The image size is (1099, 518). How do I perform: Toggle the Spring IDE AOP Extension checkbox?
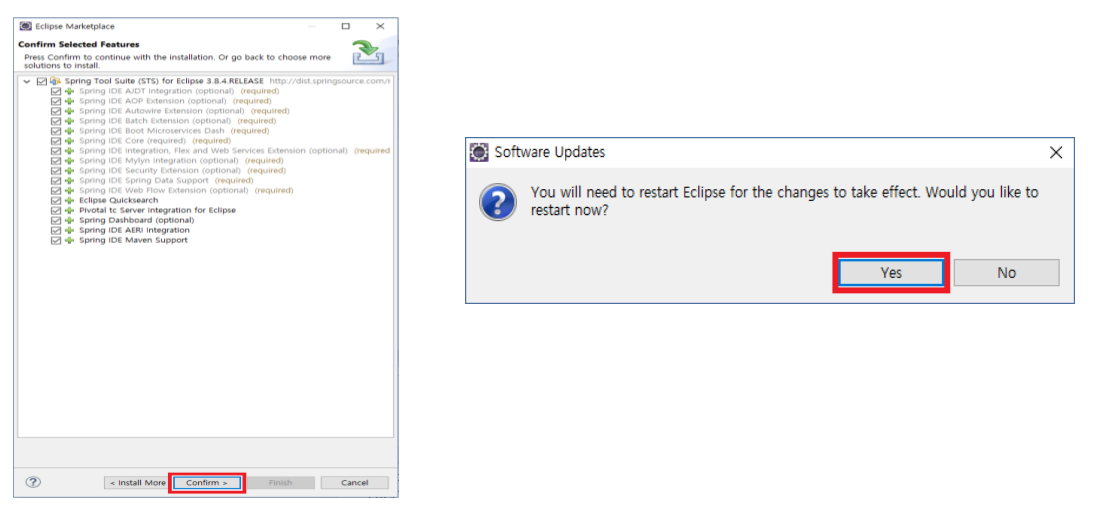[56, 101]
